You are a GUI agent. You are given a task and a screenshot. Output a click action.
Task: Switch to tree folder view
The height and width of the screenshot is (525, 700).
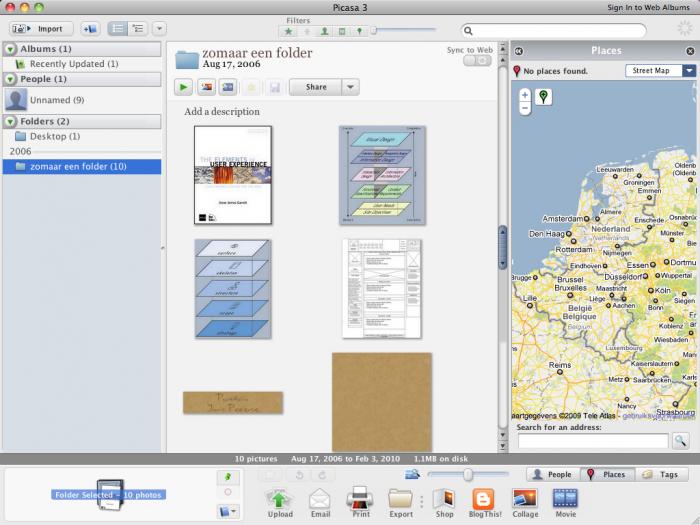pos(138,29)
